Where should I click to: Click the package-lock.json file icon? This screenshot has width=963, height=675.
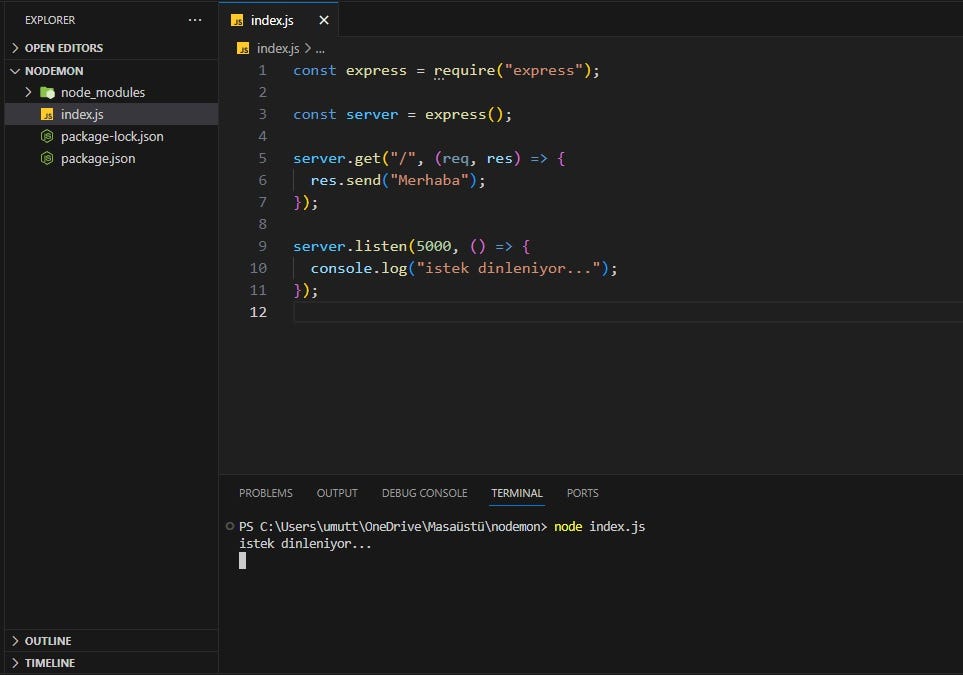coord(46,136)
